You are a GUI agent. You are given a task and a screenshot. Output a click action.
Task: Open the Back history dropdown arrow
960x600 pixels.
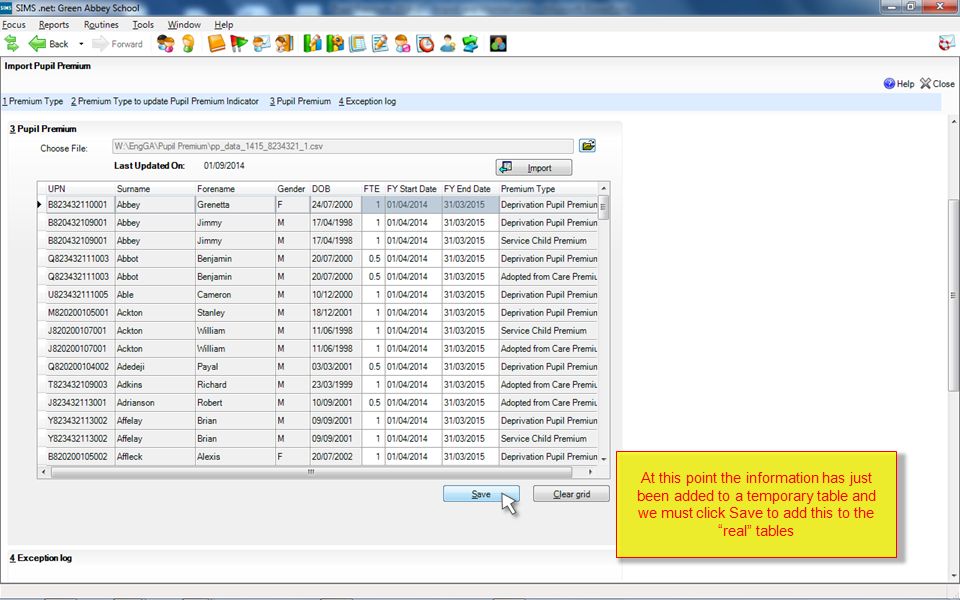pos(81,44)
